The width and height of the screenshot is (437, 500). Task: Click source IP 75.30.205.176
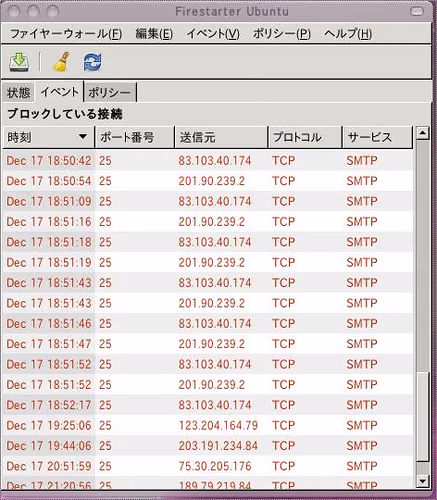coord(215,466)
